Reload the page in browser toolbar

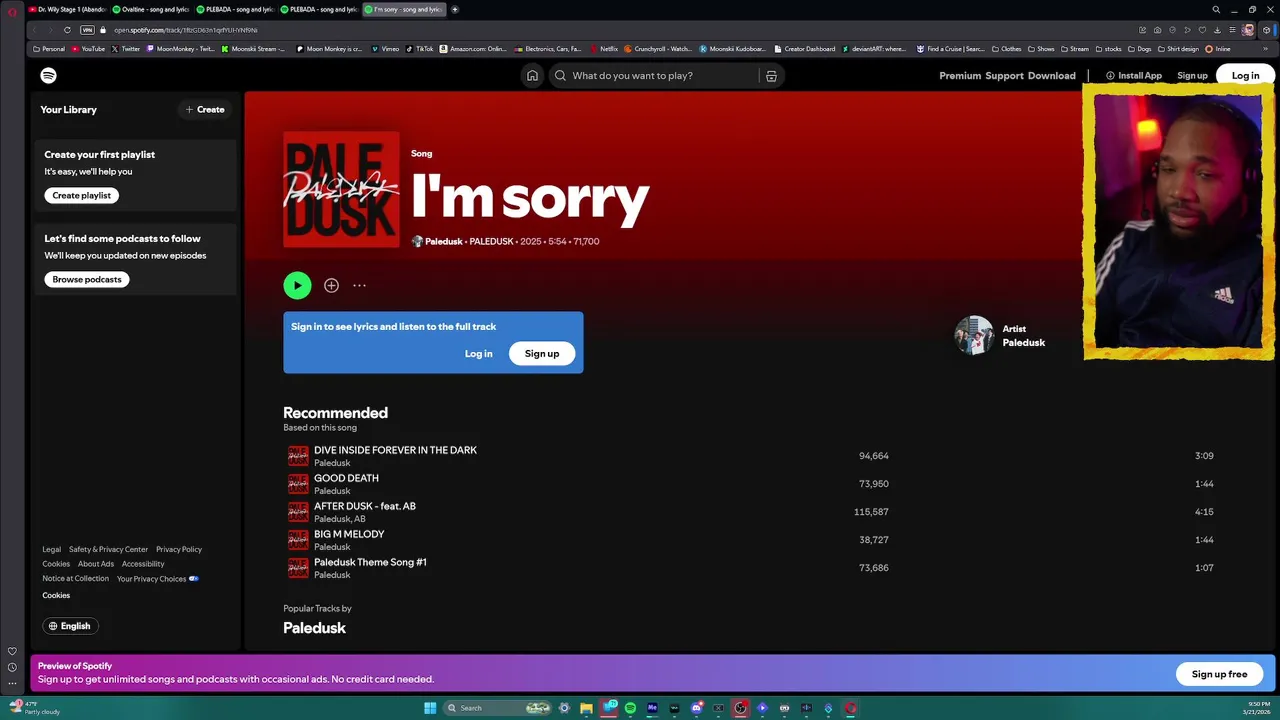tap(67, 30)
